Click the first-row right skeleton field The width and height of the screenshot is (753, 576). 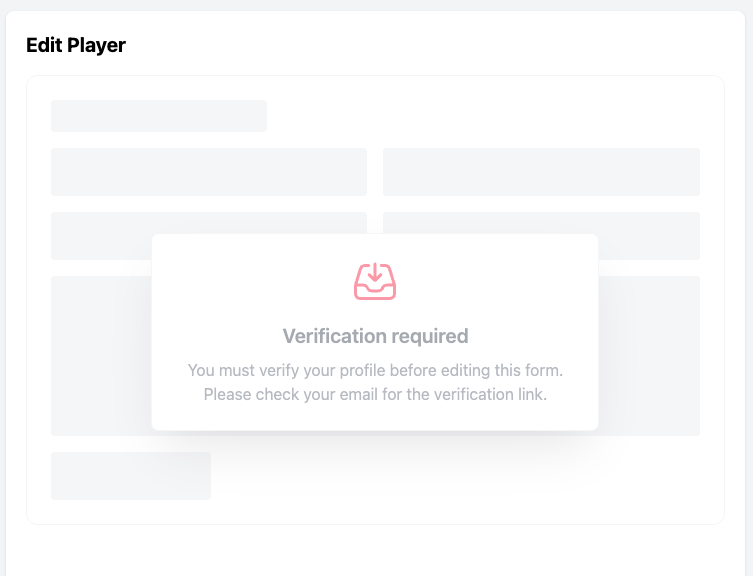point(541,172)
